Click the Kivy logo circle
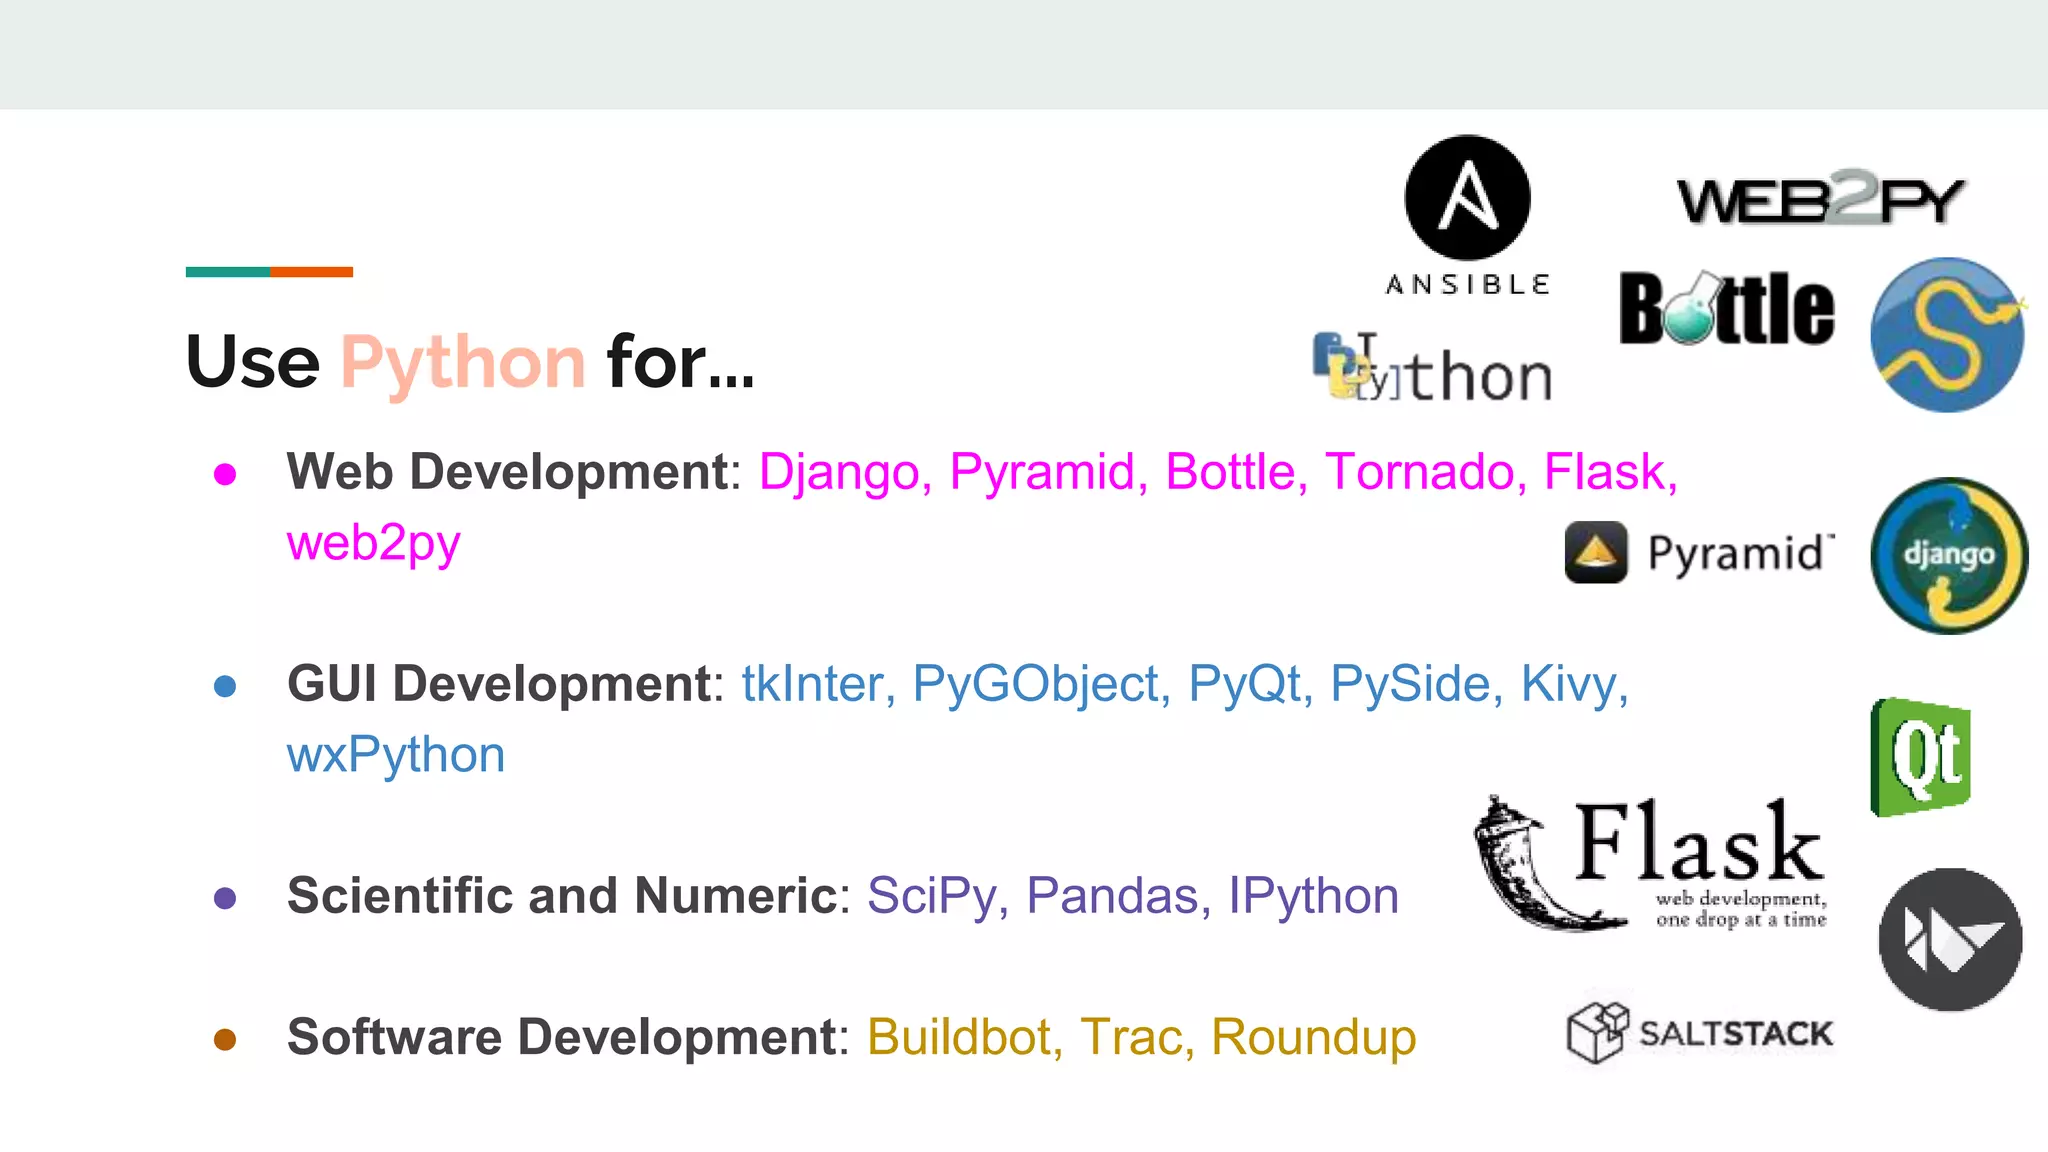Screen dimensions: 2048x1152 [x=1950, y=940]
